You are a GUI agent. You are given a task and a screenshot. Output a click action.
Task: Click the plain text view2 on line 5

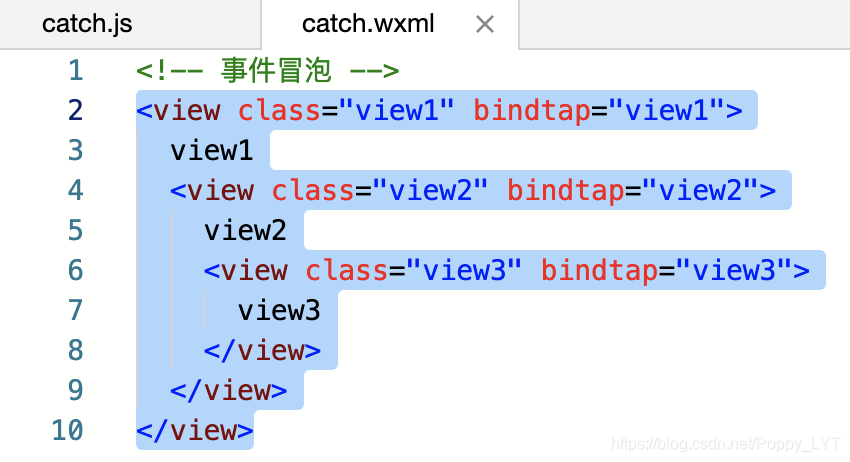click(x=246, y=230)
